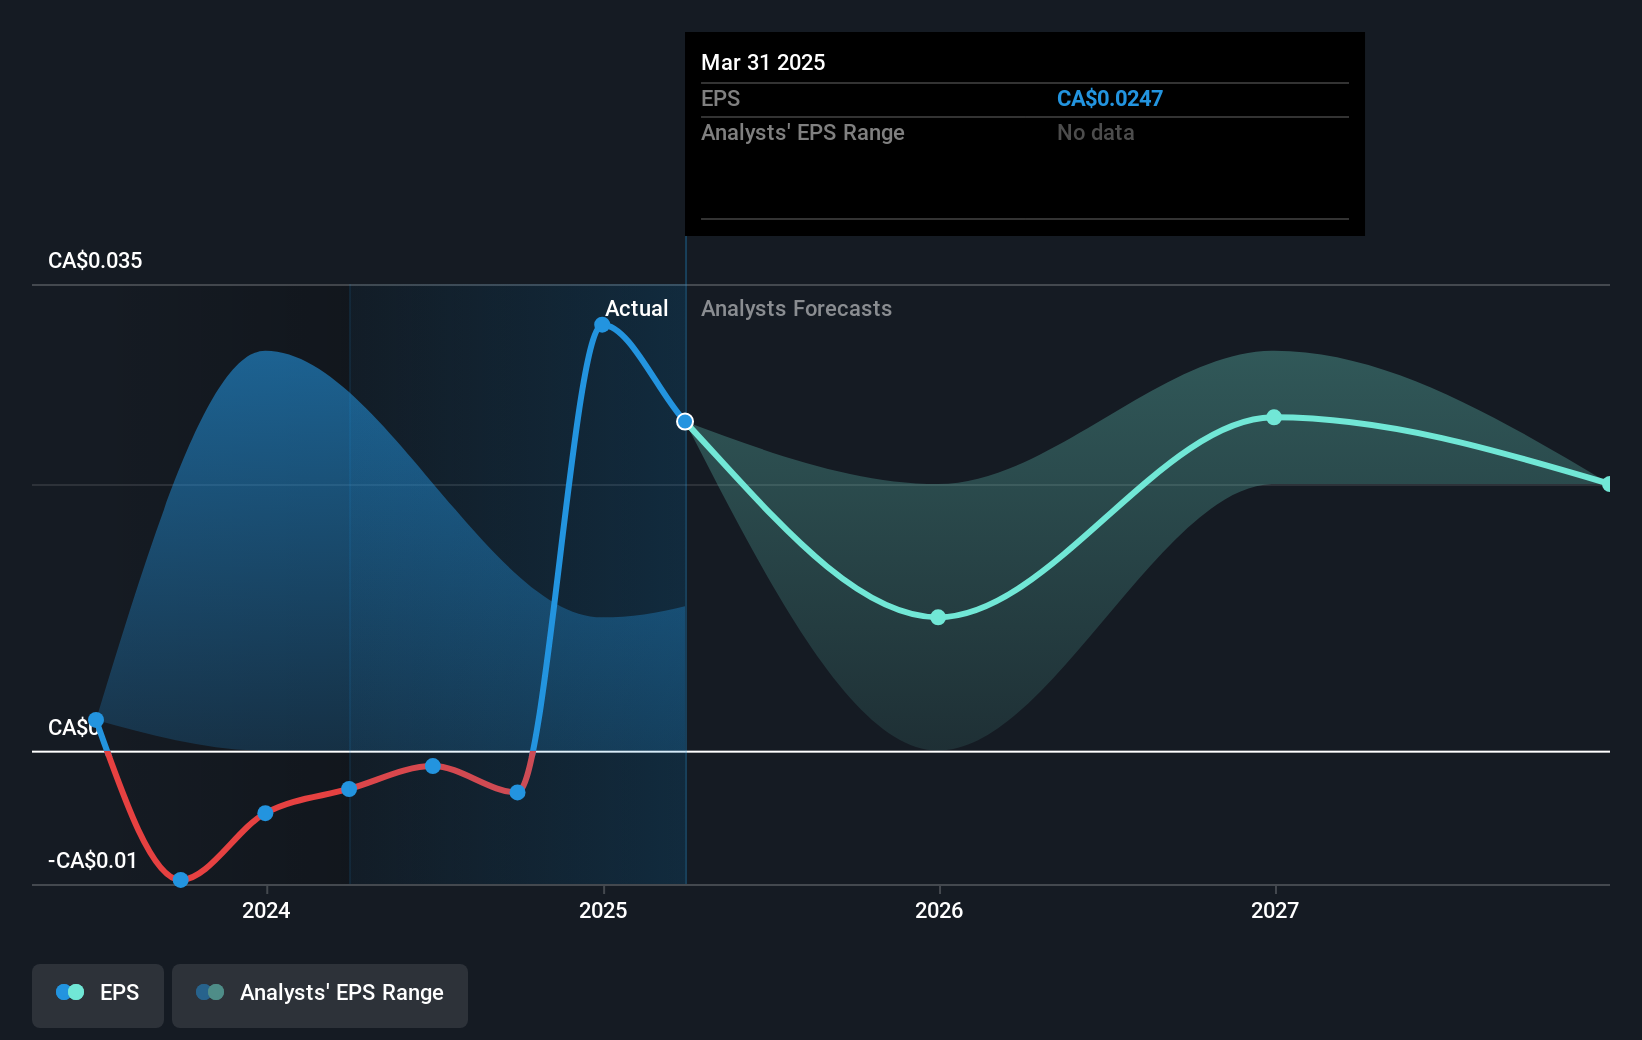Viewport: 1642px width, 1040px height.
Task: Click the CA$0.0247 EPS value link
Action: [x=1110, y=98]
